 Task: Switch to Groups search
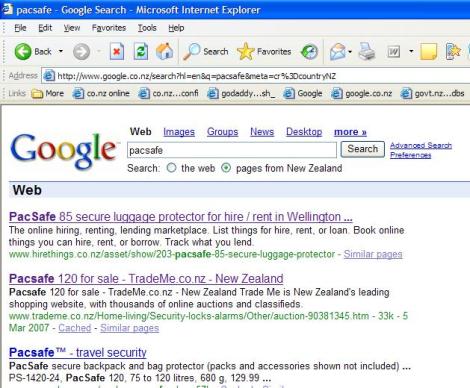point(223,132)
